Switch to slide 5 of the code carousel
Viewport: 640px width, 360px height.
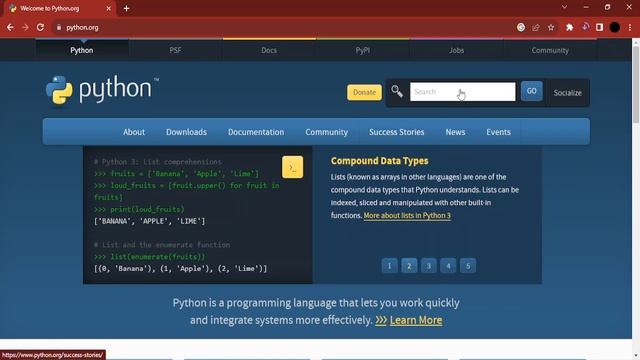click(x=468, y=266)
